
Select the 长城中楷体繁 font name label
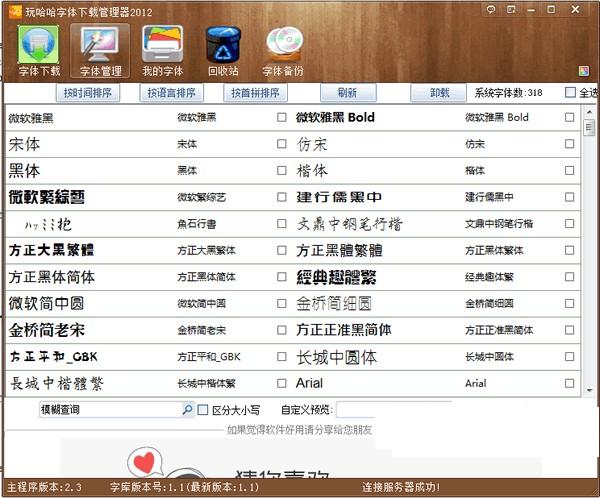pos(206,384)
